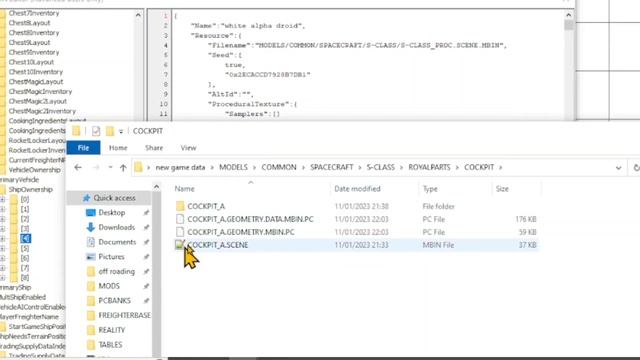Image resolution: width=640 pixels, height=360 pixels.
Task: Open REALITY folder in sidebar
Action: [x=111, y=330]
